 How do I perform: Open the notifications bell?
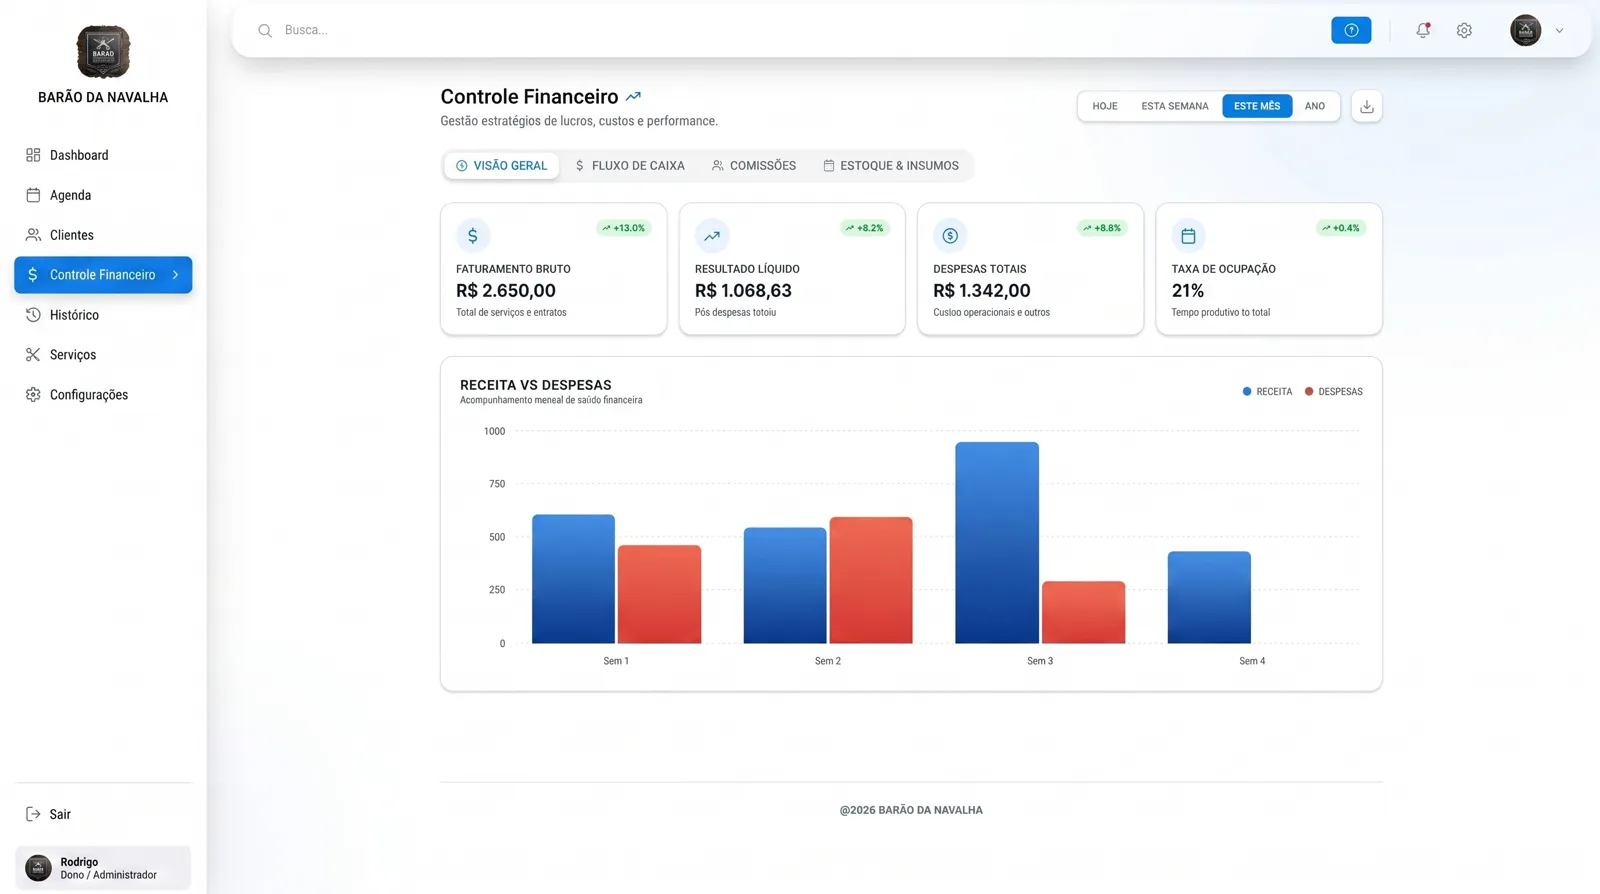[1423, 30]
